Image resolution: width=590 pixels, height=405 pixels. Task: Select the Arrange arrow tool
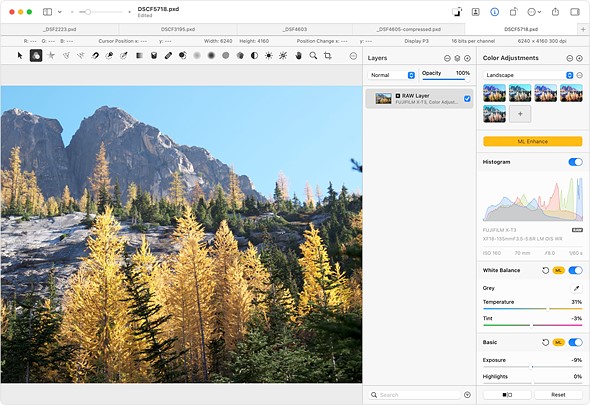pos(20,56)
